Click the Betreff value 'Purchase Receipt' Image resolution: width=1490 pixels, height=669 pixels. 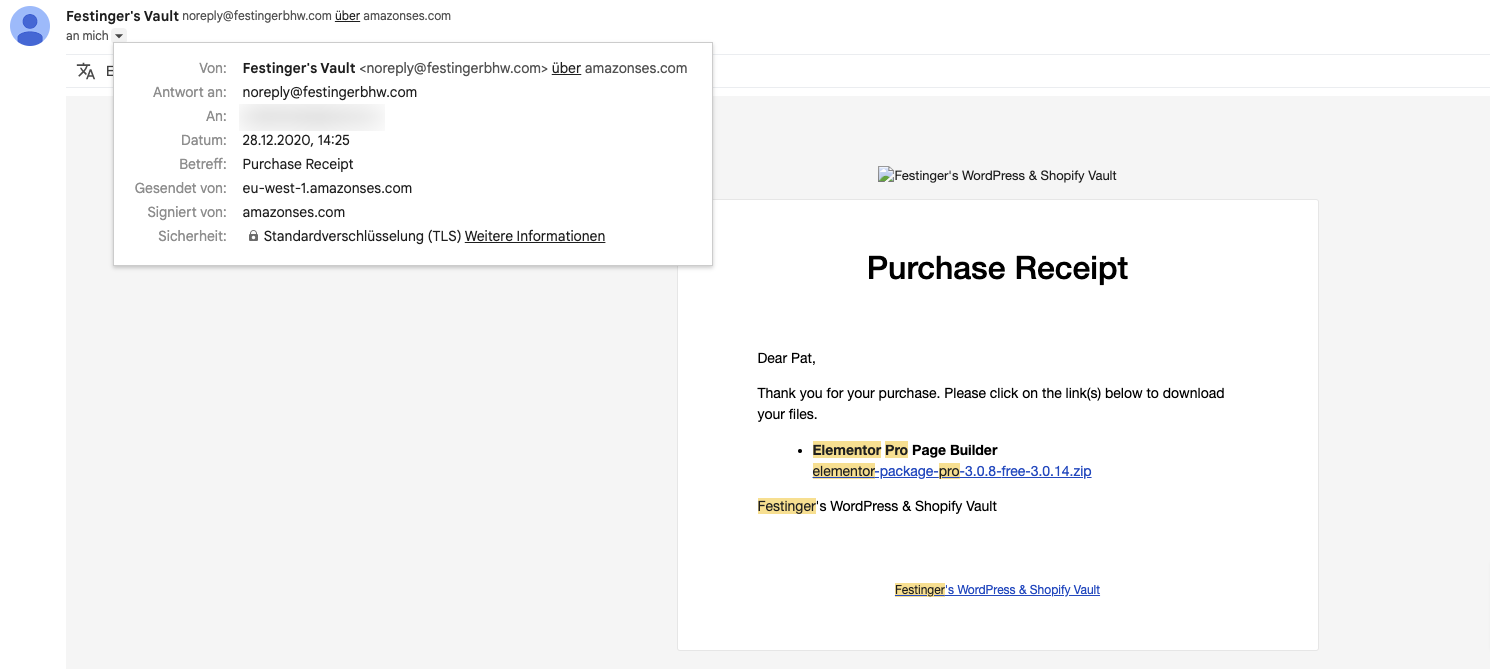pos(298,165)
